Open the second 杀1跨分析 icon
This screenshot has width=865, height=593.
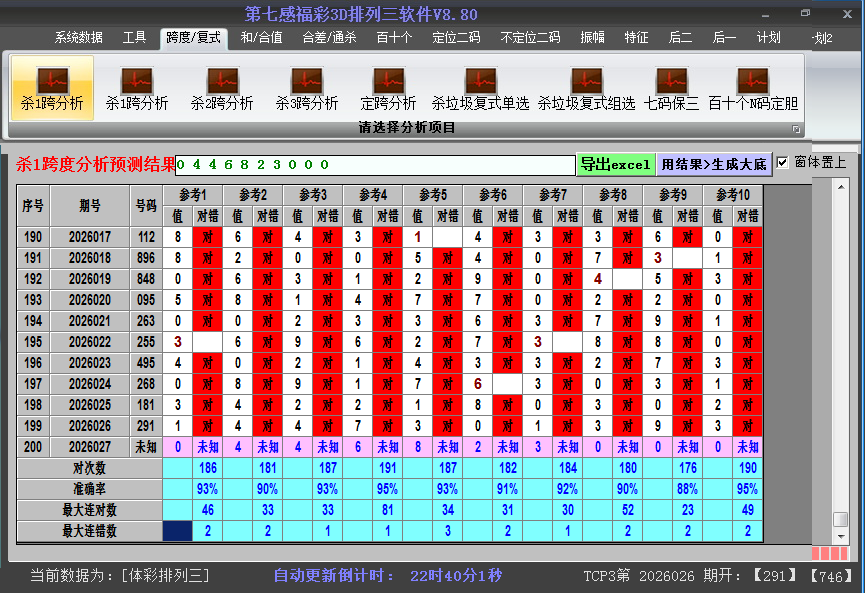tap(137, 88)
